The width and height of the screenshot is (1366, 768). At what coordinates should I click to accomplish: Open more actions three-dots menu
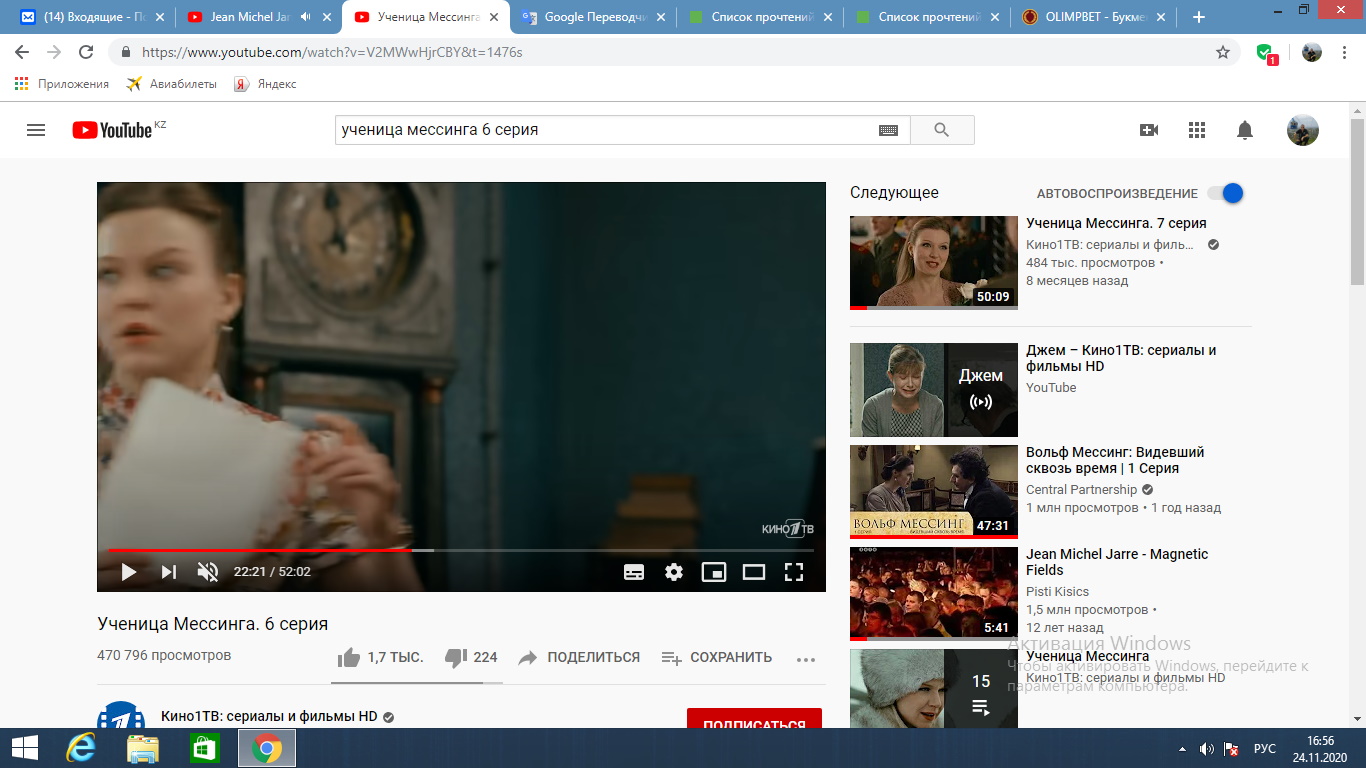(x=806, y=659)
